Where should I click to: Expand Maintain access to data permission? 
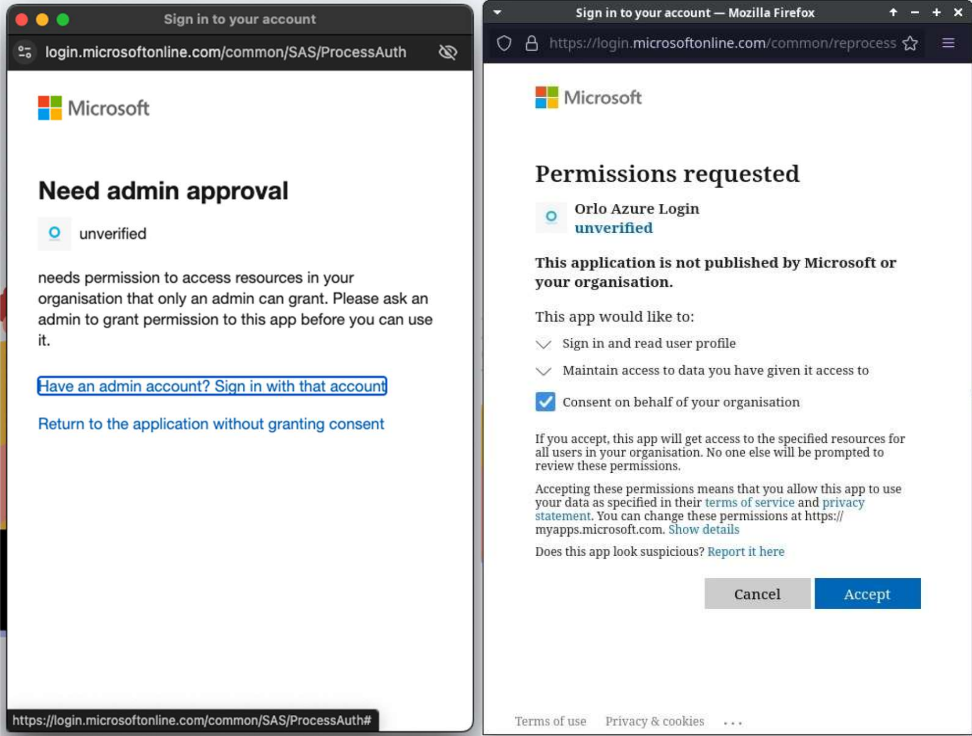(544, 371)
